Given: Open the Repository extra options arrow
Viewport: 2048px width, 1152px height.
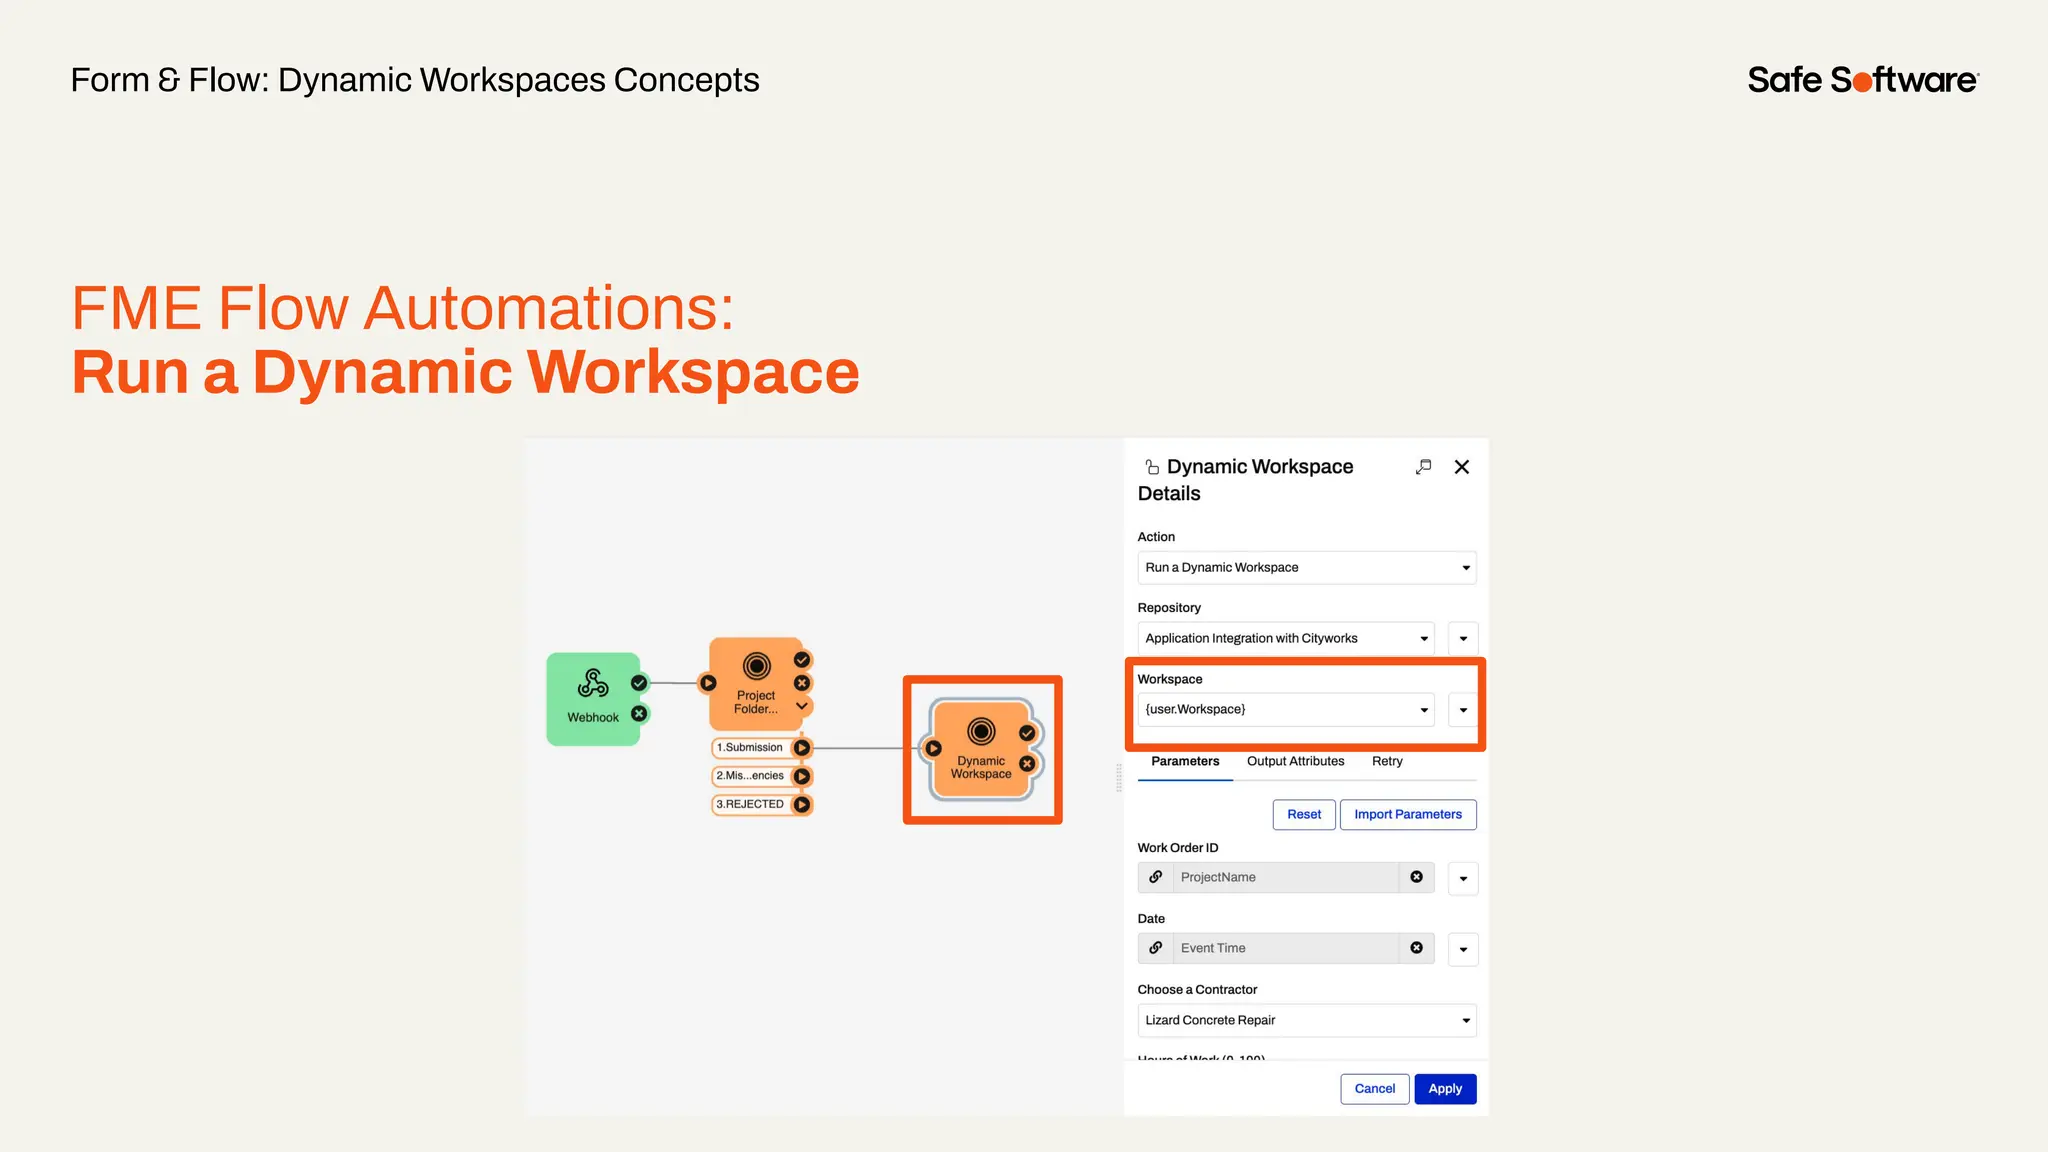Looking at the screenshot, I should point(1463,639).
